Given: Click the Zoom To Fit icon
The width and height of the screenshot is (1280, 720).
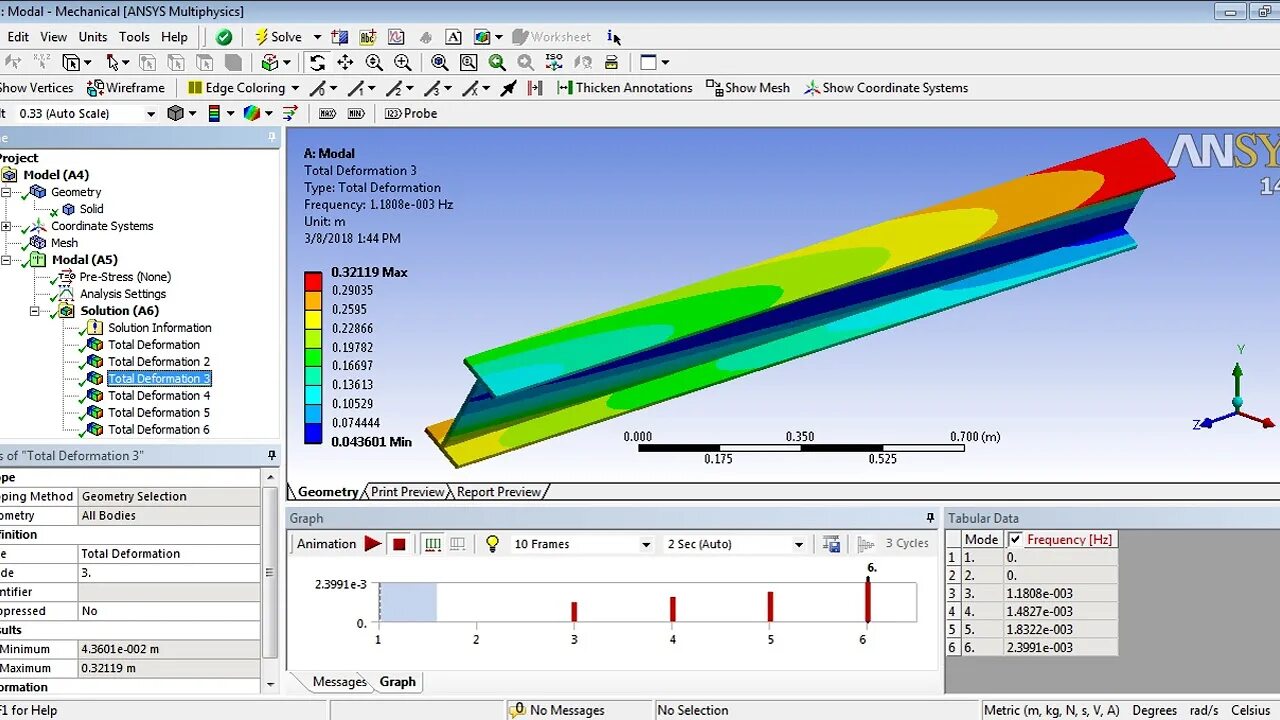Looking at the screenshot, I should click(439, 62).
